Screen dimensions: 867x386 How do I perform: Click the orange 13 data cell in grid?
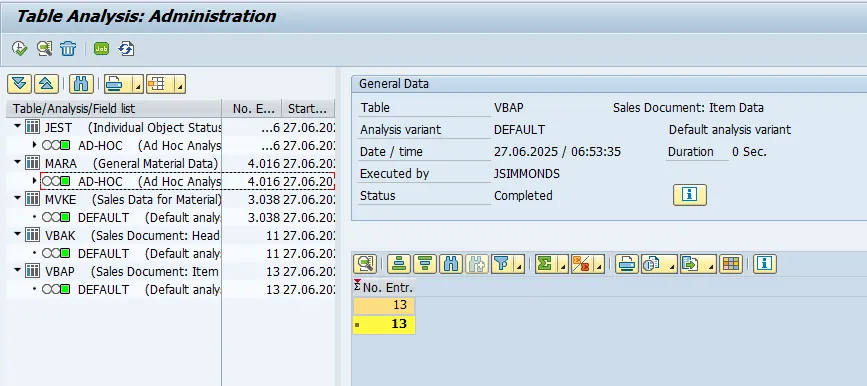(384, 305)
